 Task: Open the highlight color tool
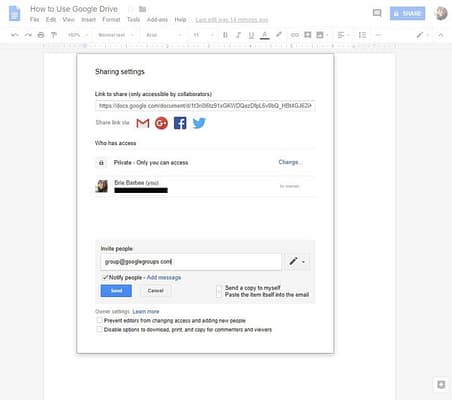(x=279, y=35)
